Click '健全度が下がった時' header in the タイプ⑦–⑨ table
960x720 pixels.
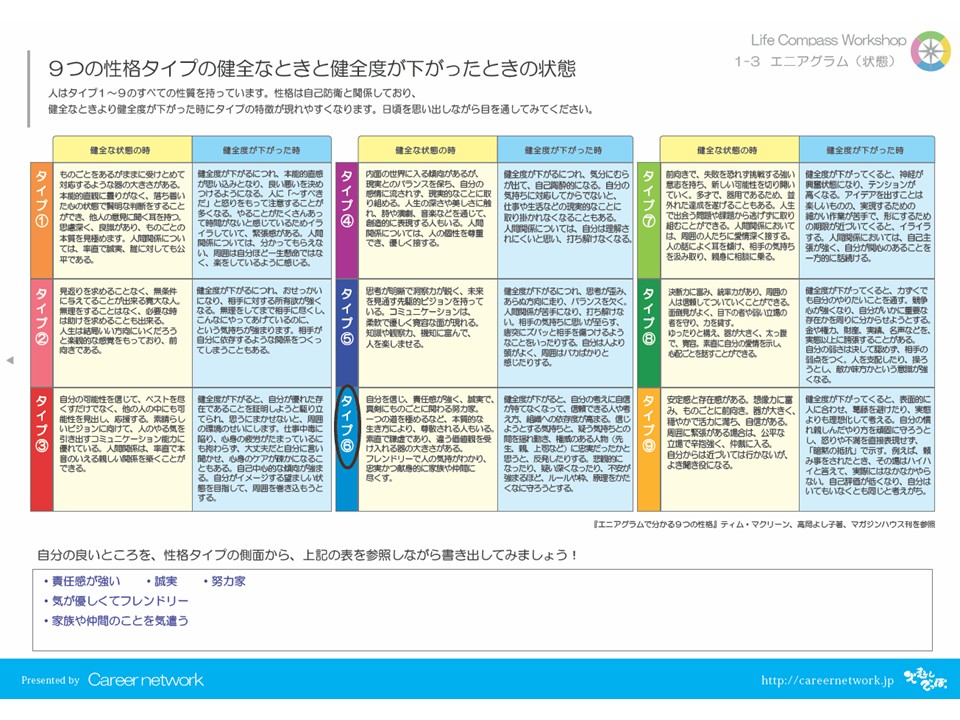click(865, 150)
